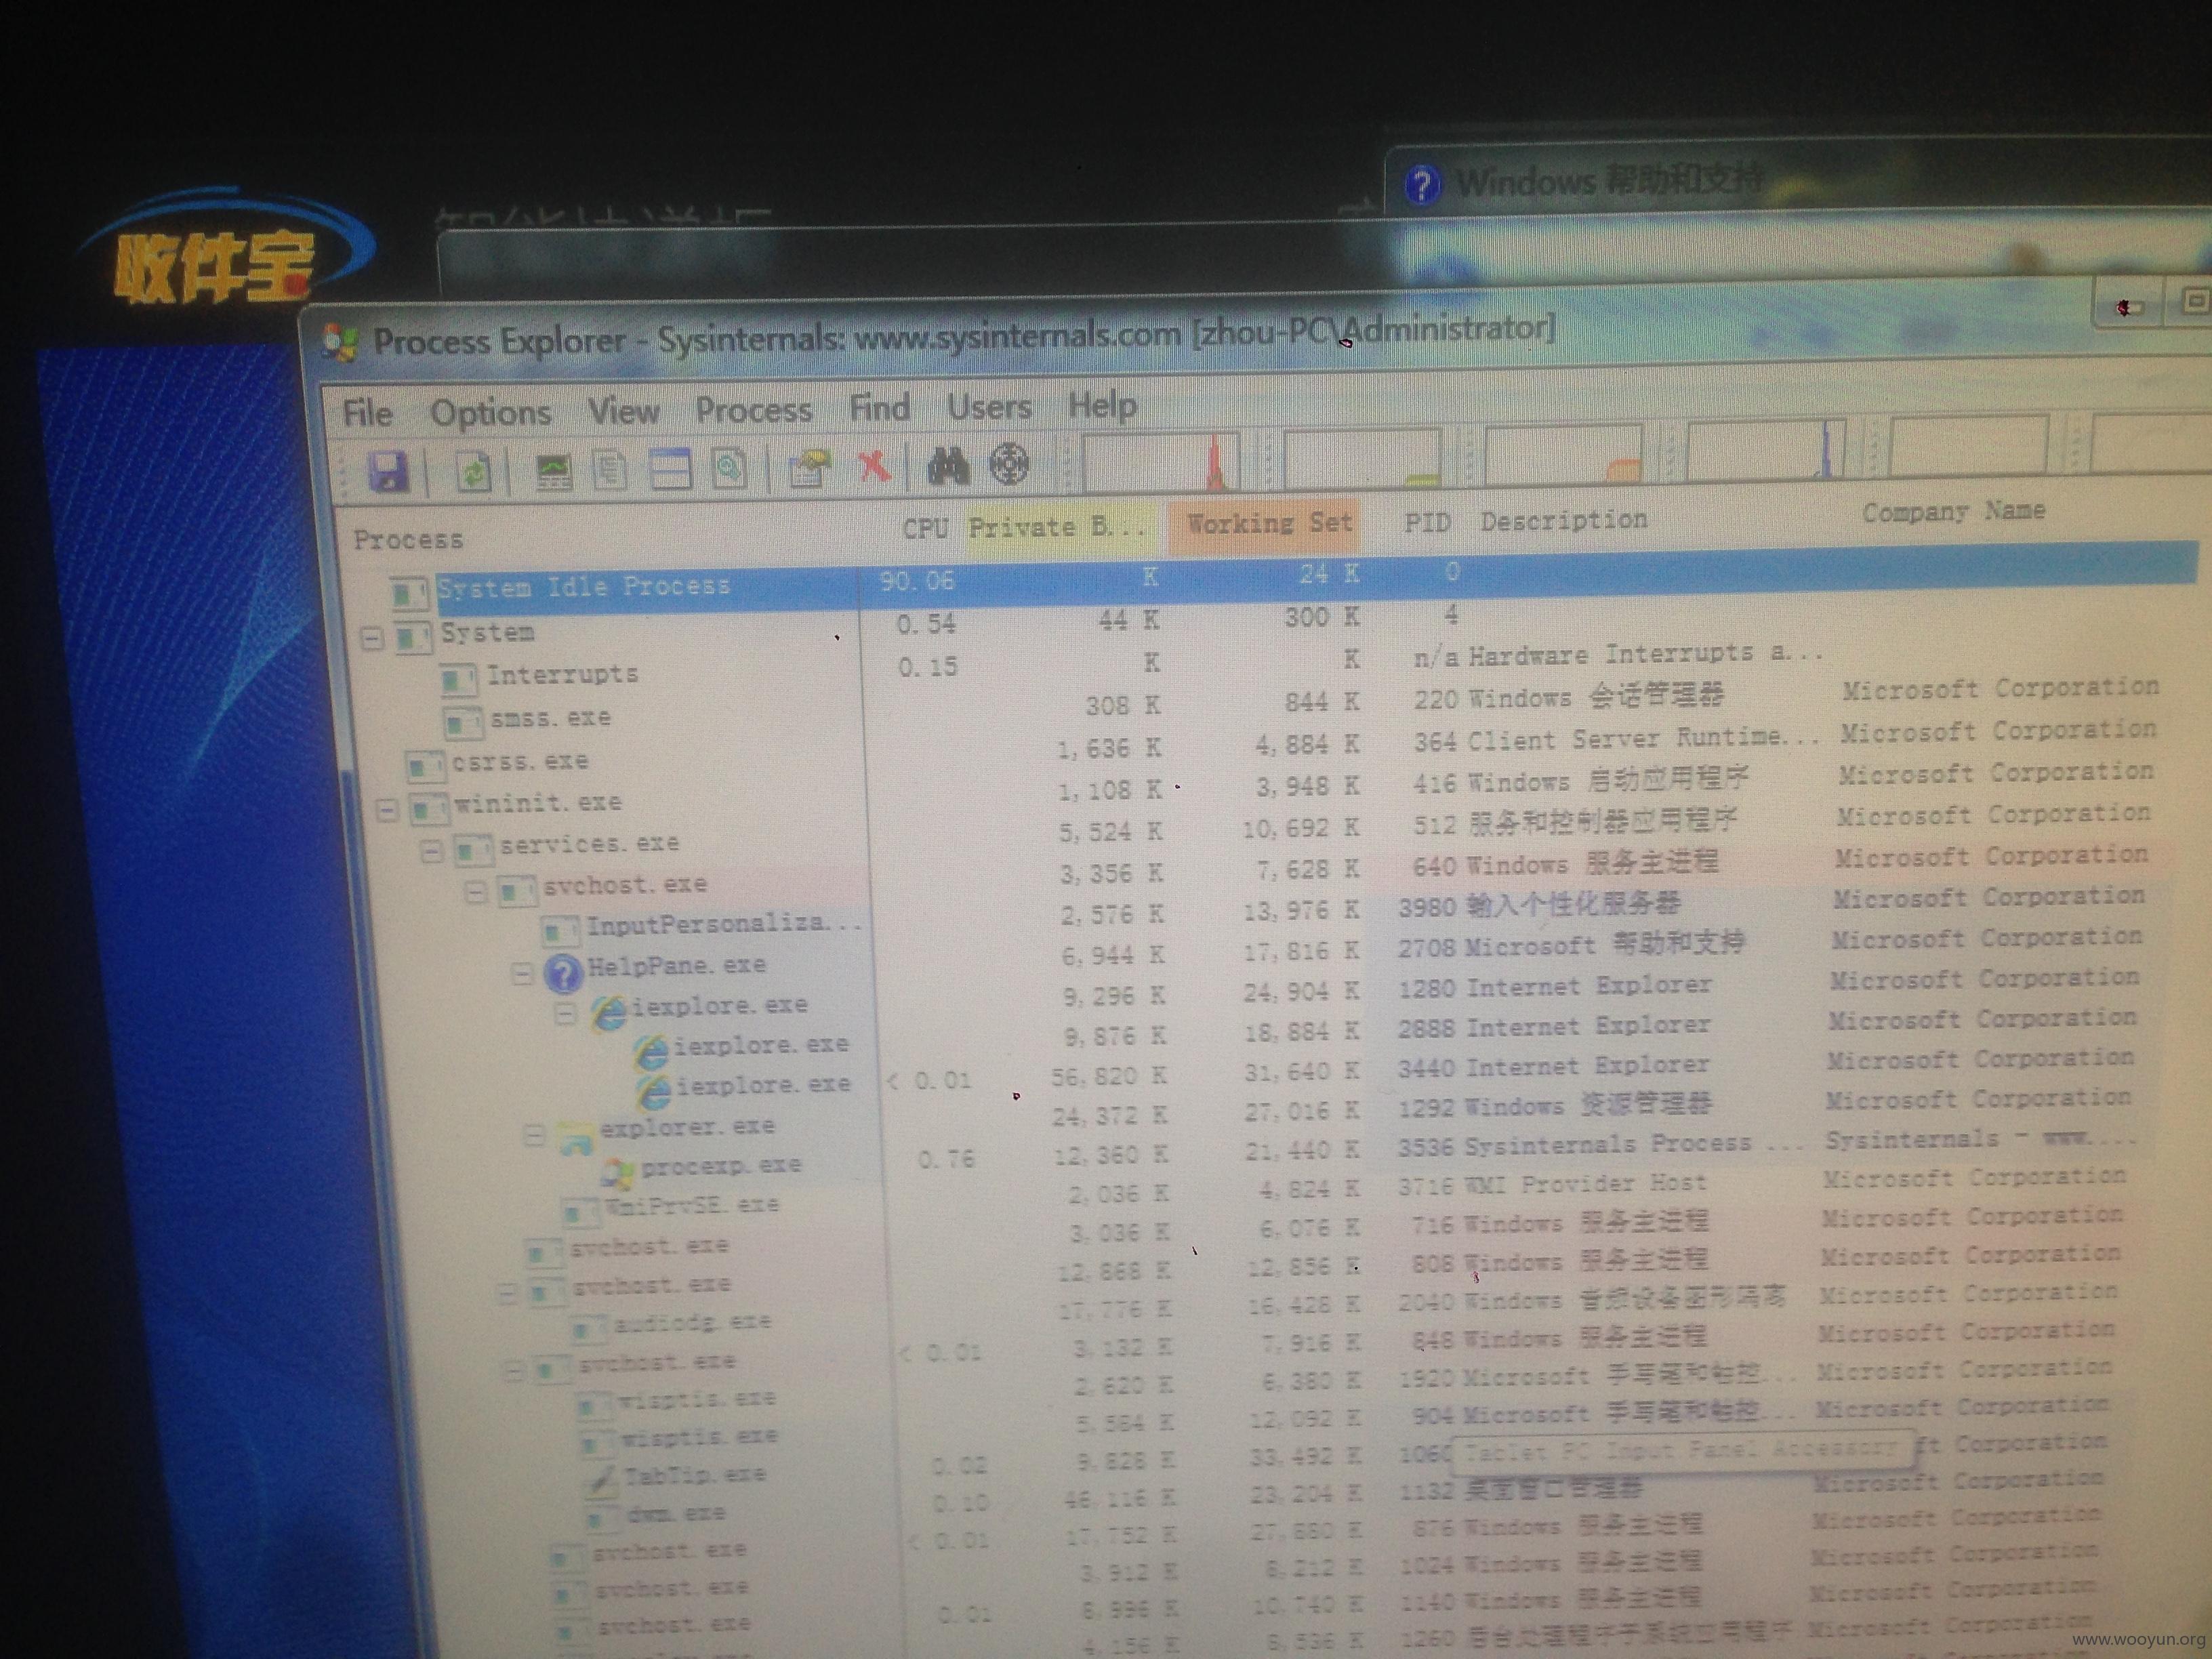Screen dimensions: 2212x1659
Task: Open the System Information graph icon
Action: pyautogui.click(x=553, y=470)
